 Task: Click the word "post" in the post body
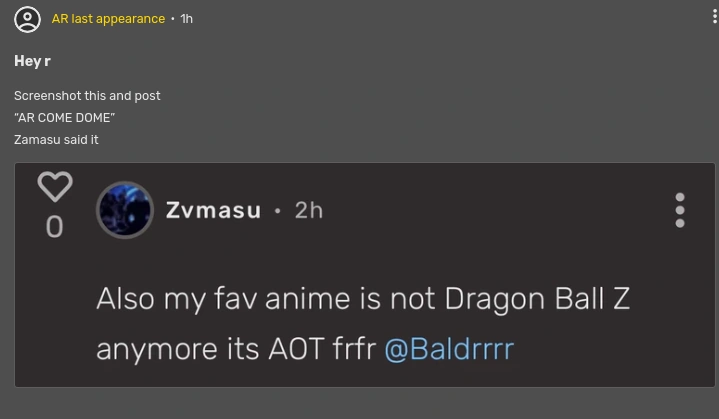148,96
